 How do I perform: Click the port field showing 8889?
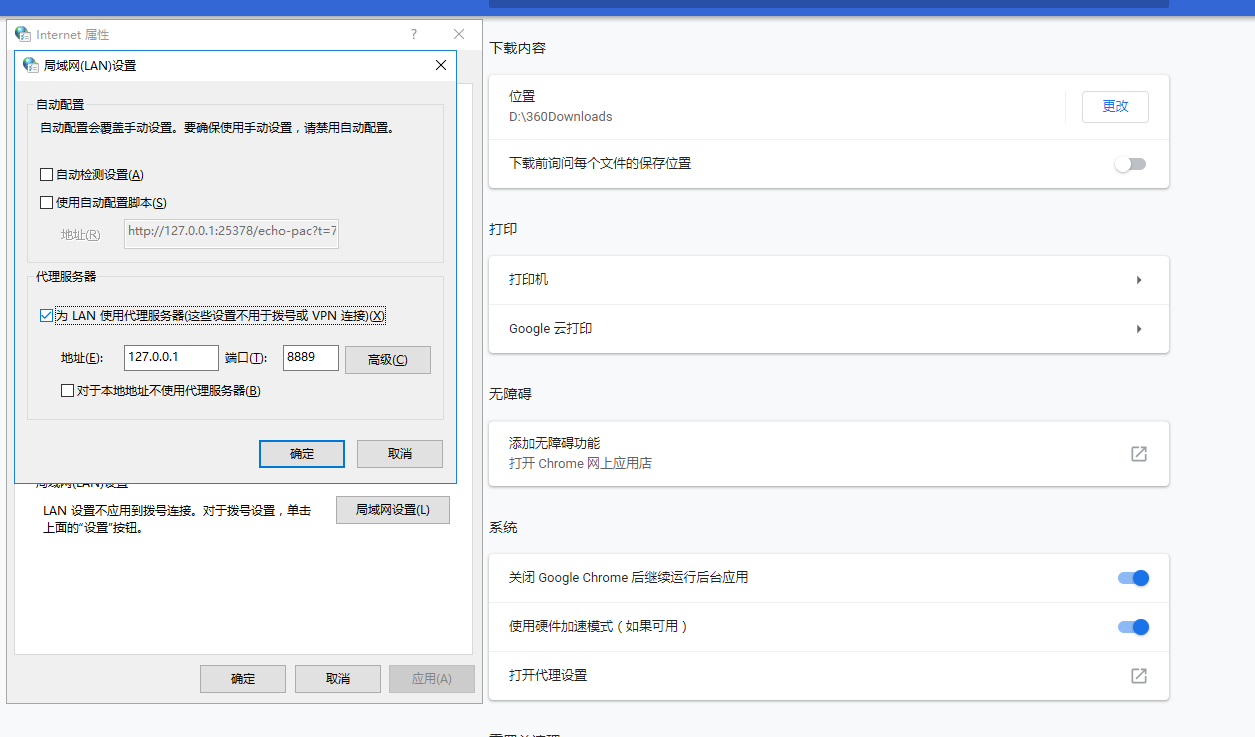coord(310,357)
